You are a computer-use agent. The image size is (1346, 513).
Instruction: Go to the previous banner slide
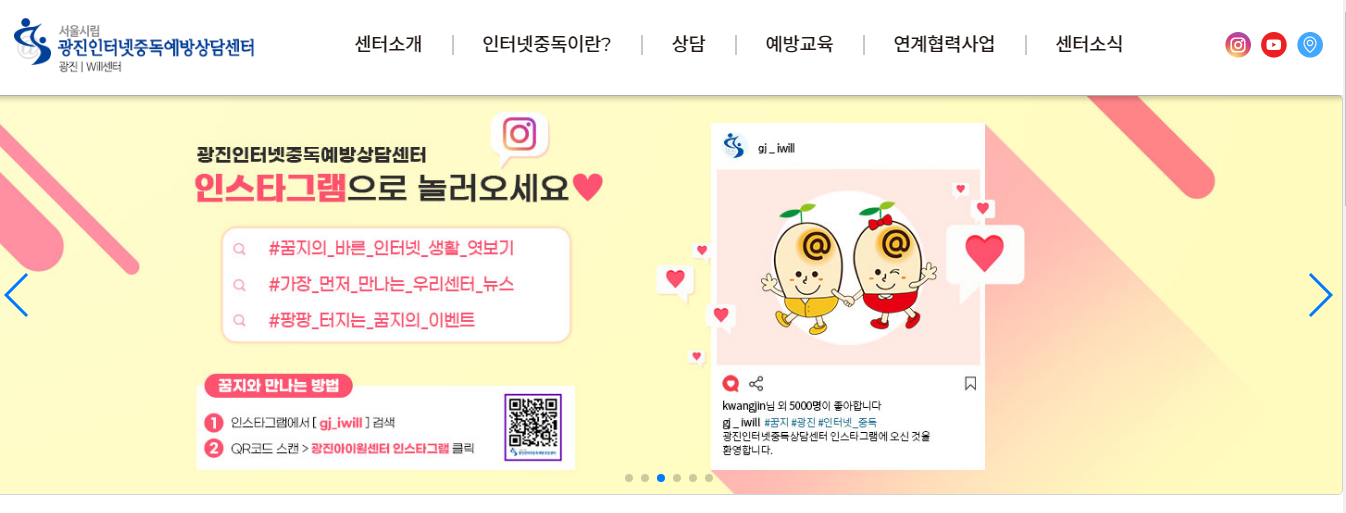(16, 295)
